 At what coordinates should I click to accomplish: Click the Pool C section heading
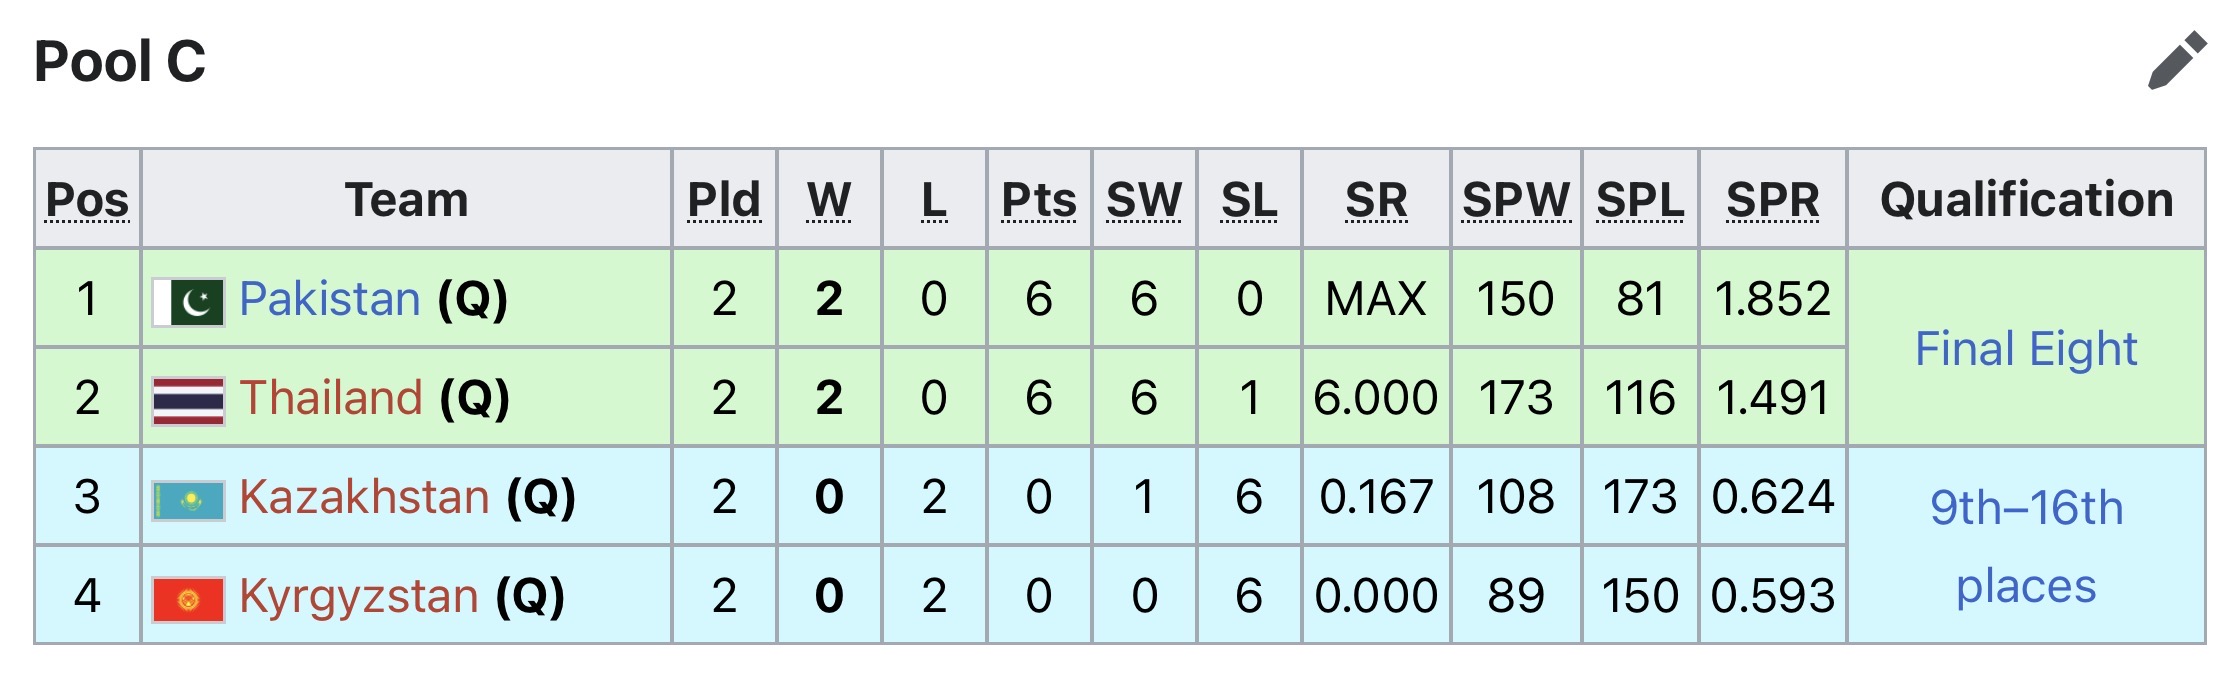[120, 62]
